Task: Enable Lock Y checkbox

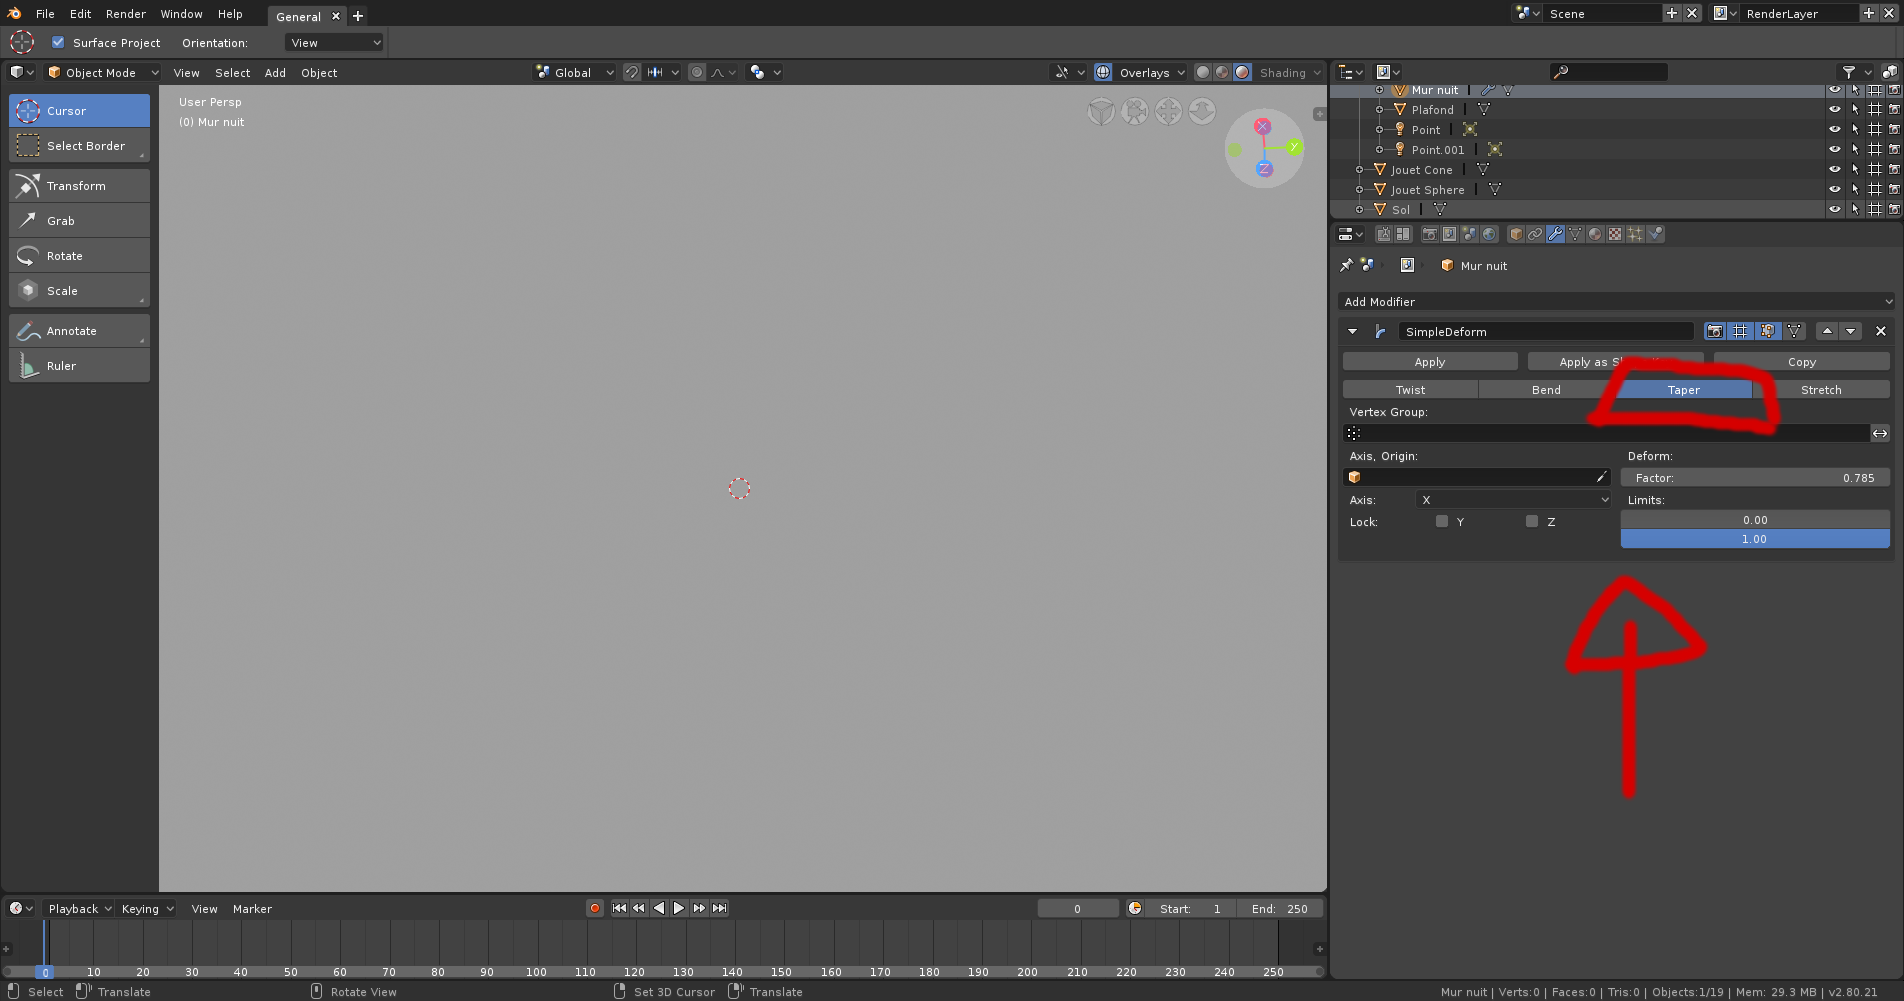Action: [1441, 521]
